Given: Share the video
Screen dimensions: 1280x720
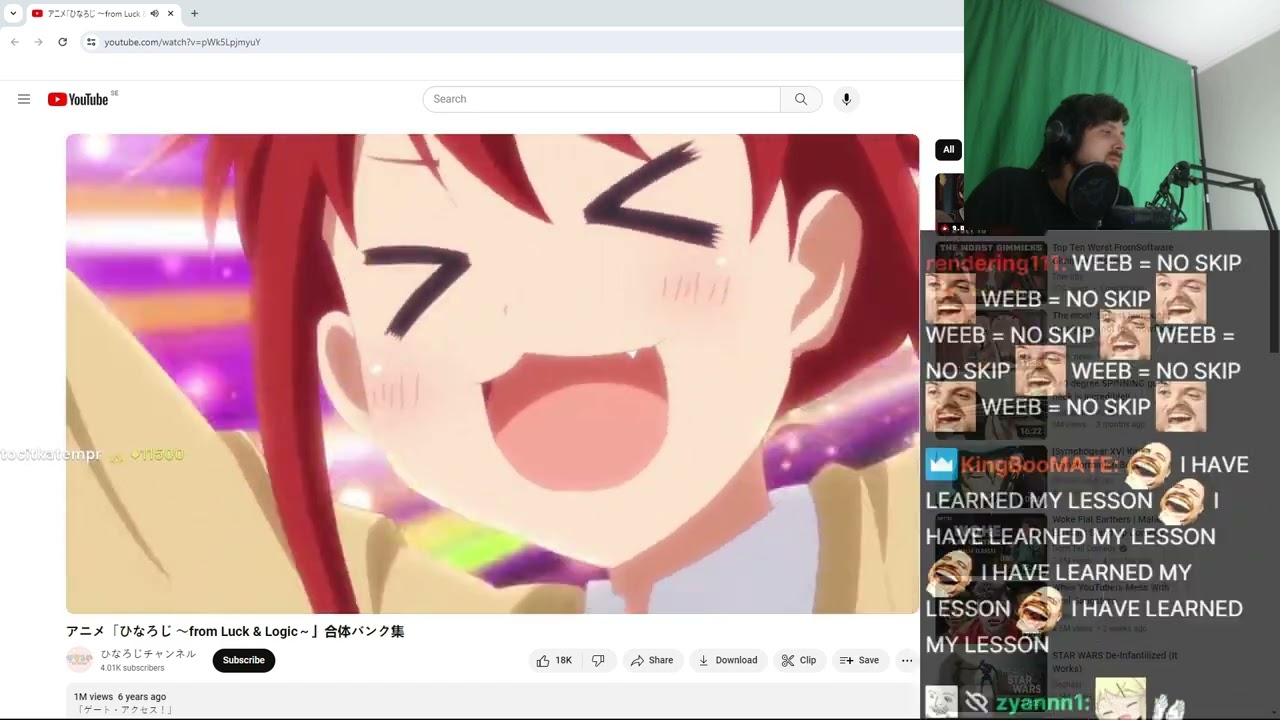Looking at the screenshot, I should (651, 660).
